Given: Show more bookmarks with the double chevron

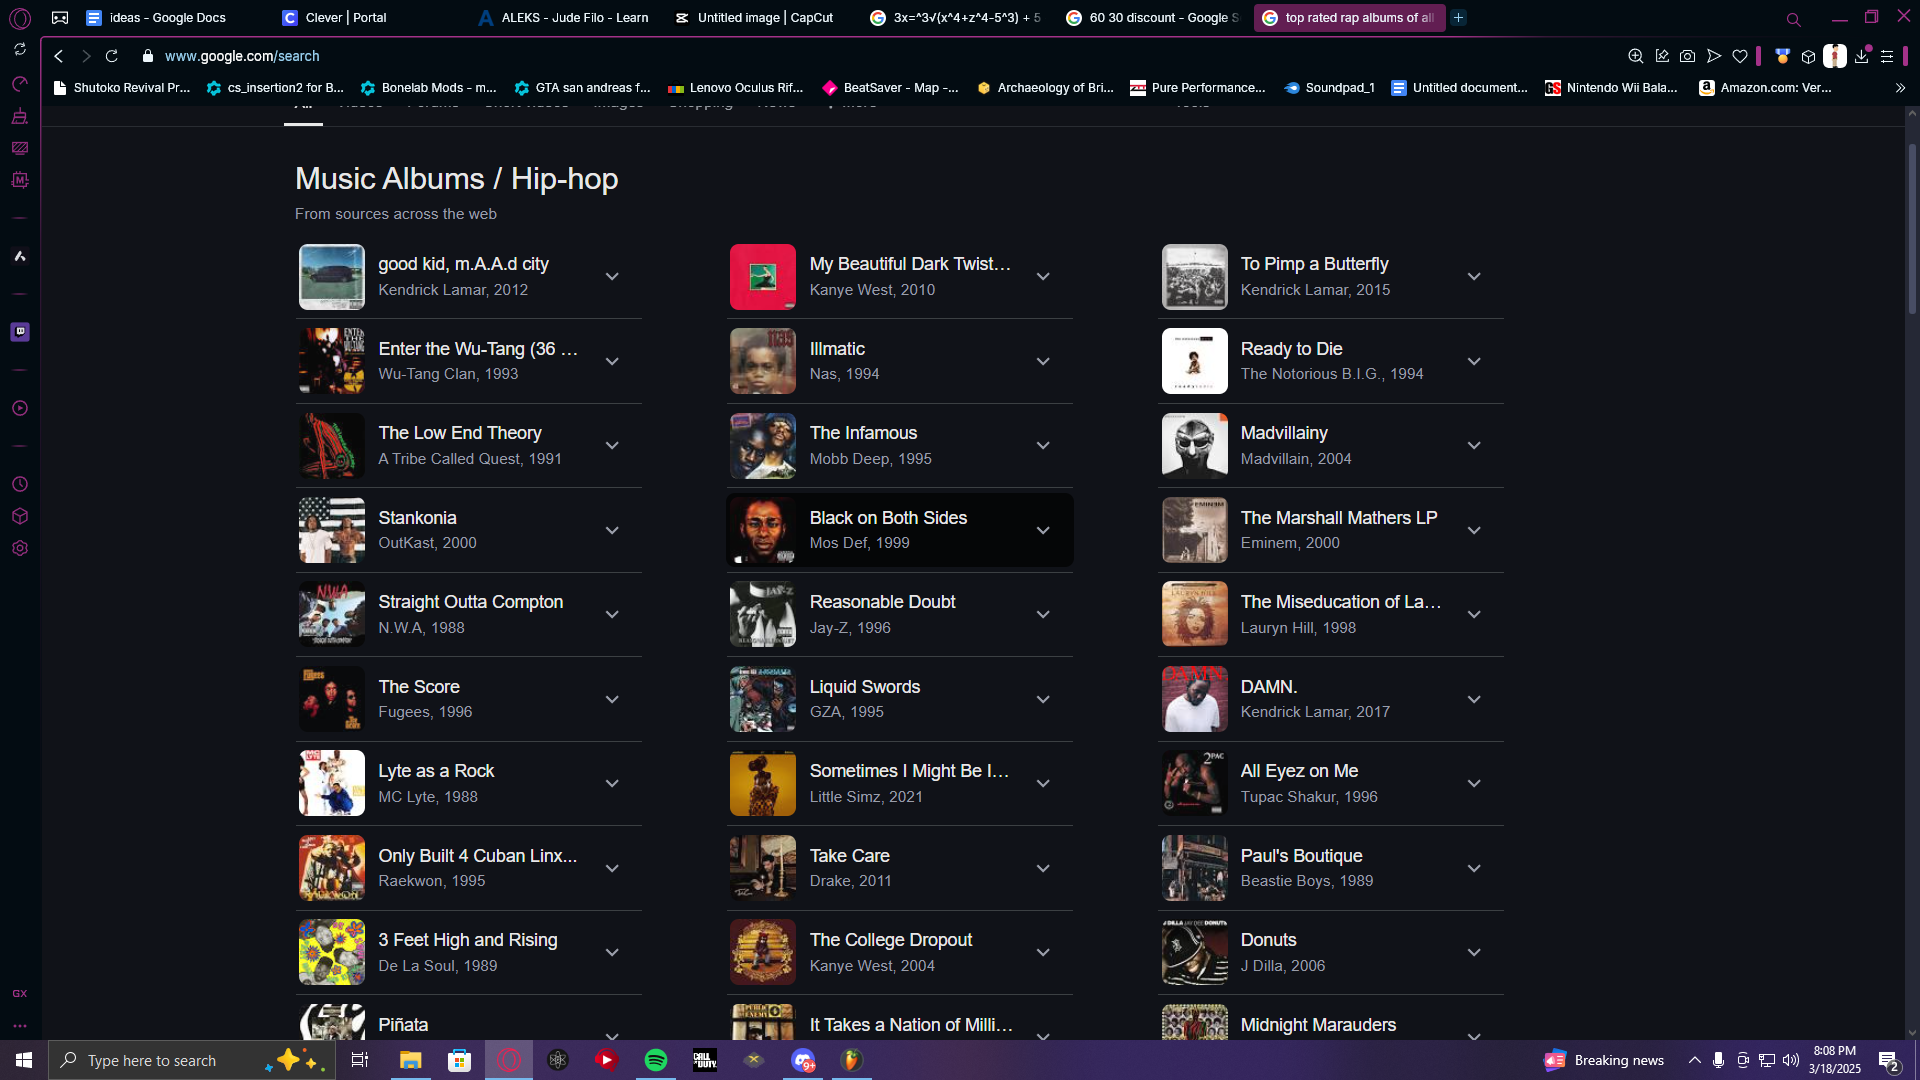Looking at the screenshot, I should [1900, 88].
